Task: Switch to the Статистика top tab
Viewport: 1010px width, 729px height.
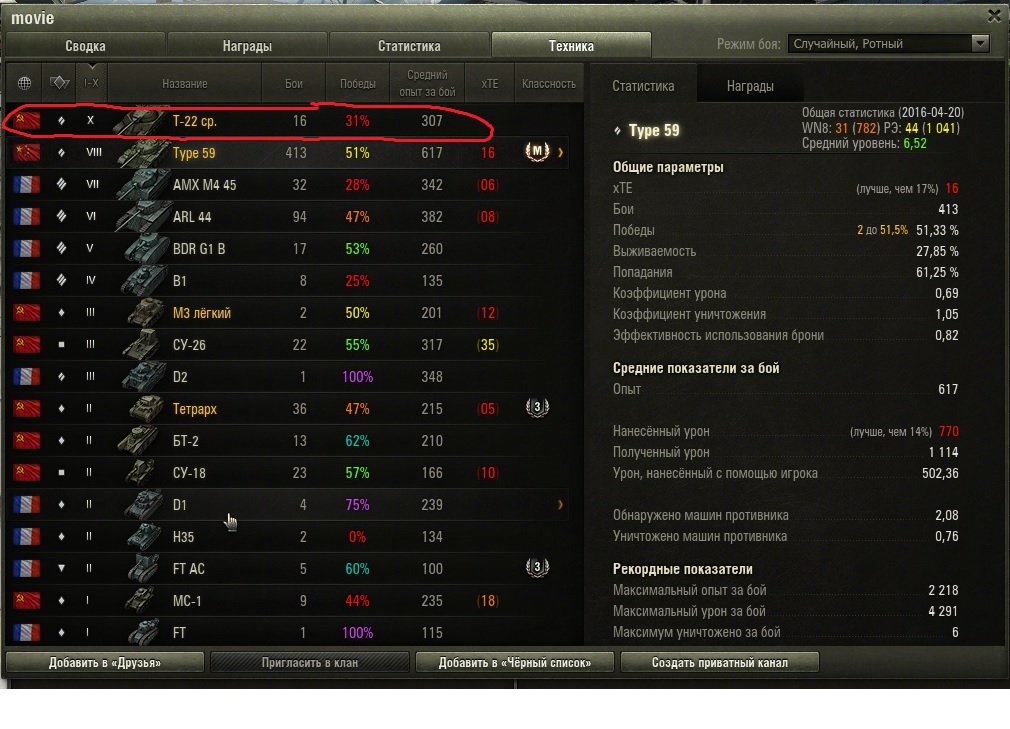Action: pos(409,46)
